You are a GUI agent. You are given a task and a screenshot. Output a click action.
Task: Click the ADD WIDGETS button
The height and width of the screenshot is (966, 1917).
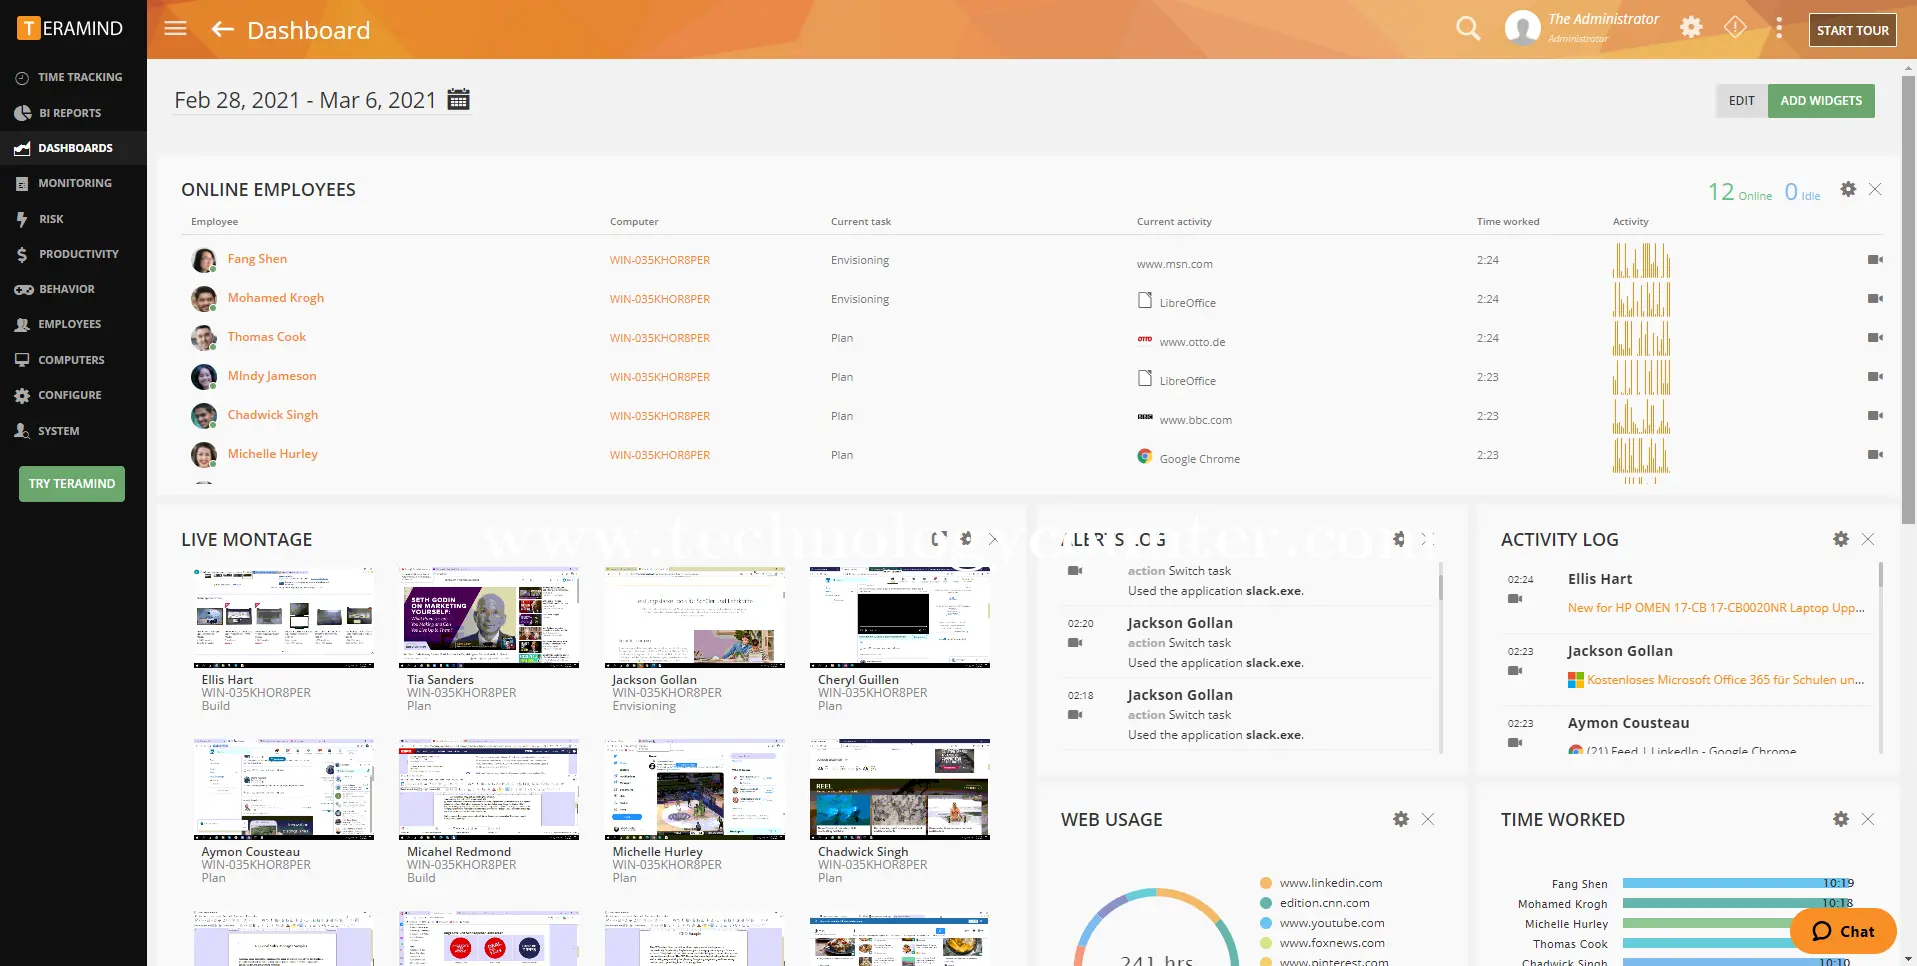click(1820, 100)
